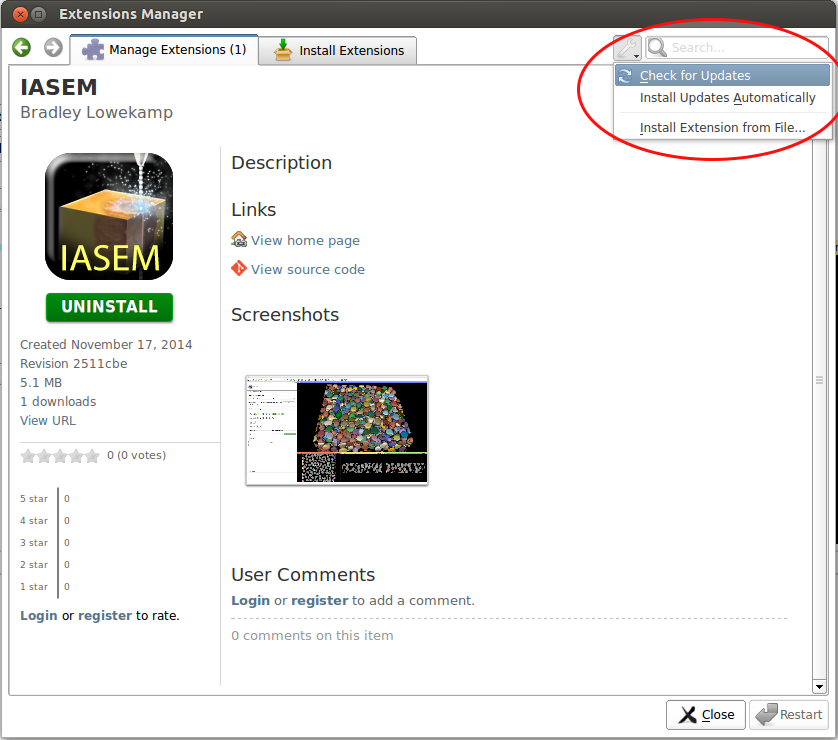Click the View URL link

[48, 421]
